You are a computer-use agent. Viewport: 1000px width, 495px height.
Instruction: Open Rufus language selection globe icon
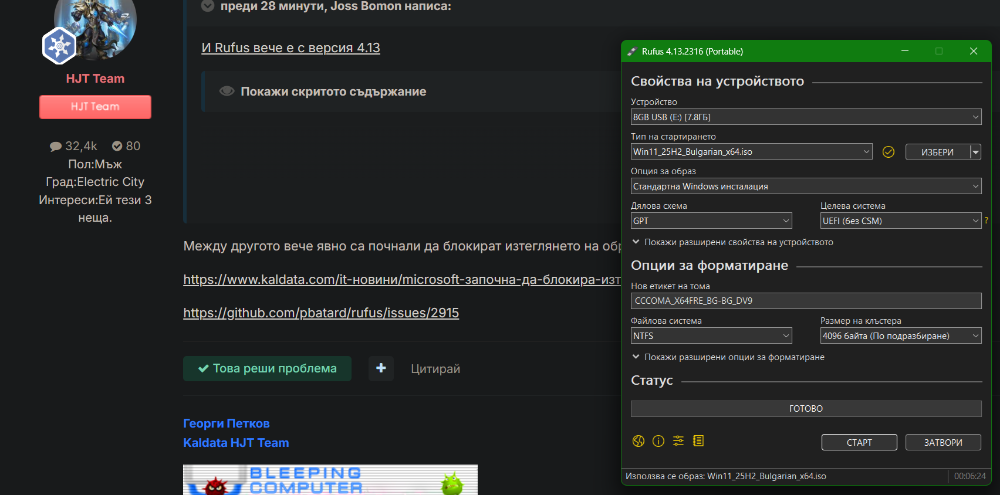pos(638,441)
